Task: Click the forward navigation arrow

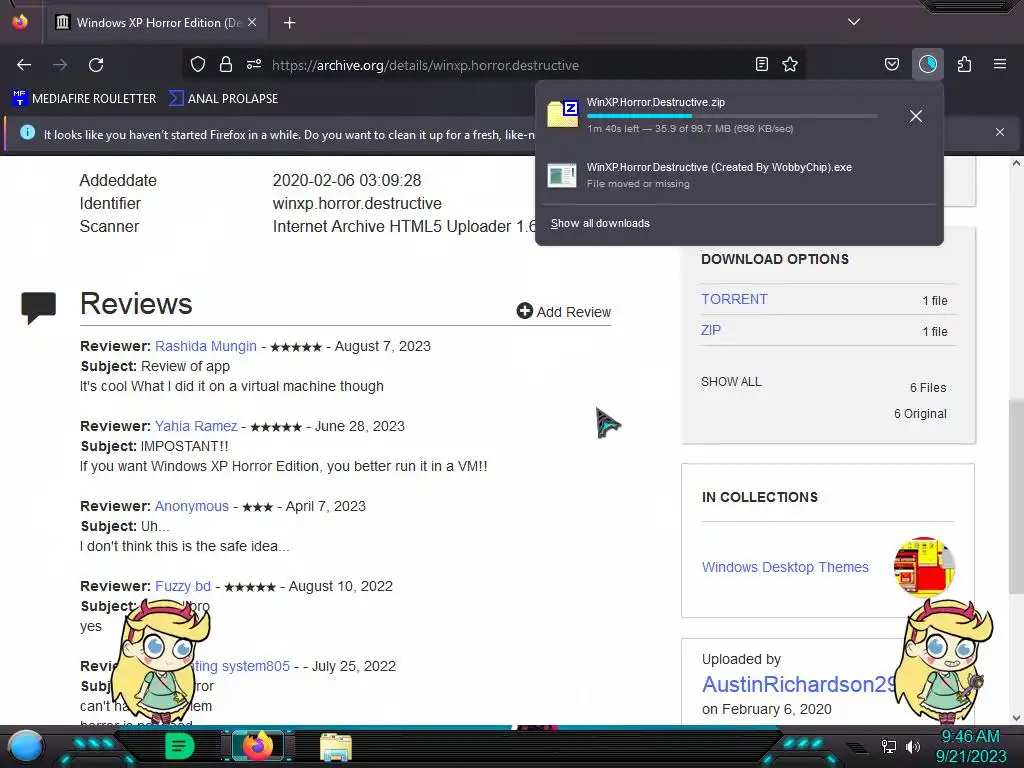Action: pyautogui.click(x=60, y=65)
